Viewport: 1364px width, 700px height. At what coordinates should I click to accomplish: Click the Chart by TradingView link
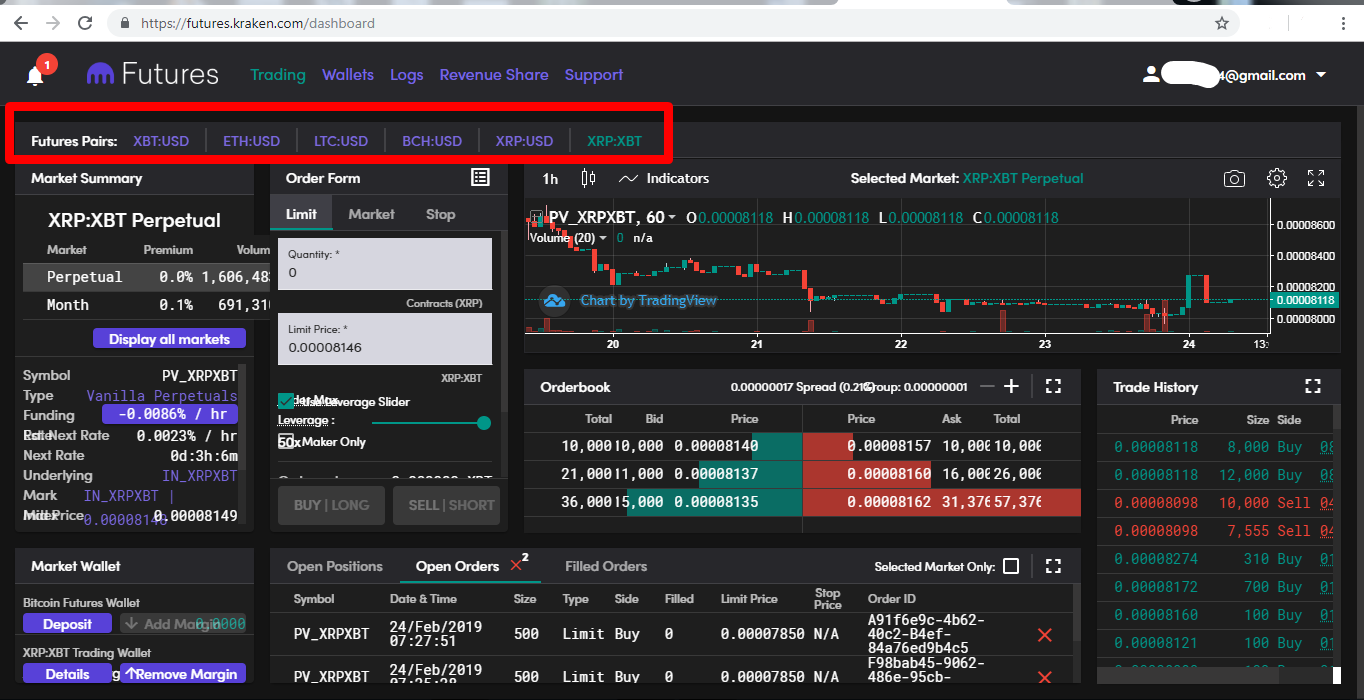point(648,300)
